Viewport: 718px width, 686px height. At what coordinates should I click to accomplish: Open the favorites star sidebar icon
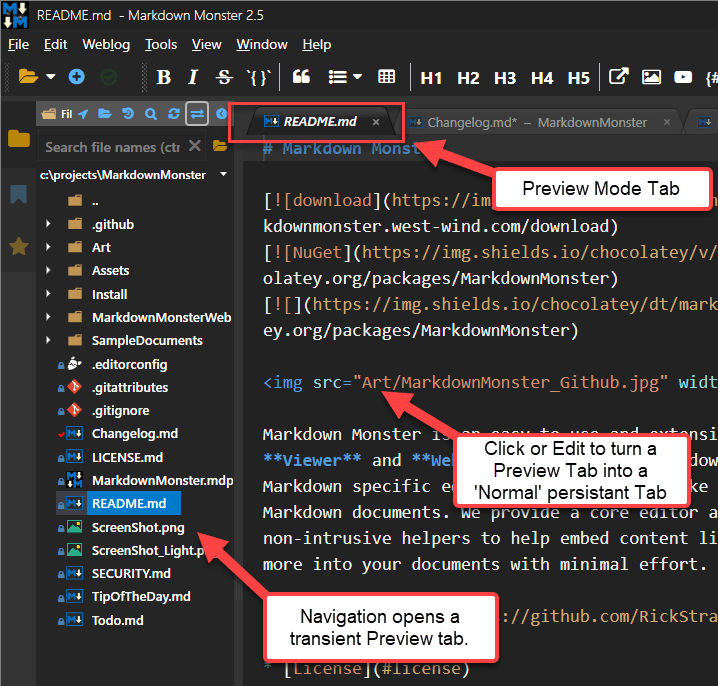(19, 246)
